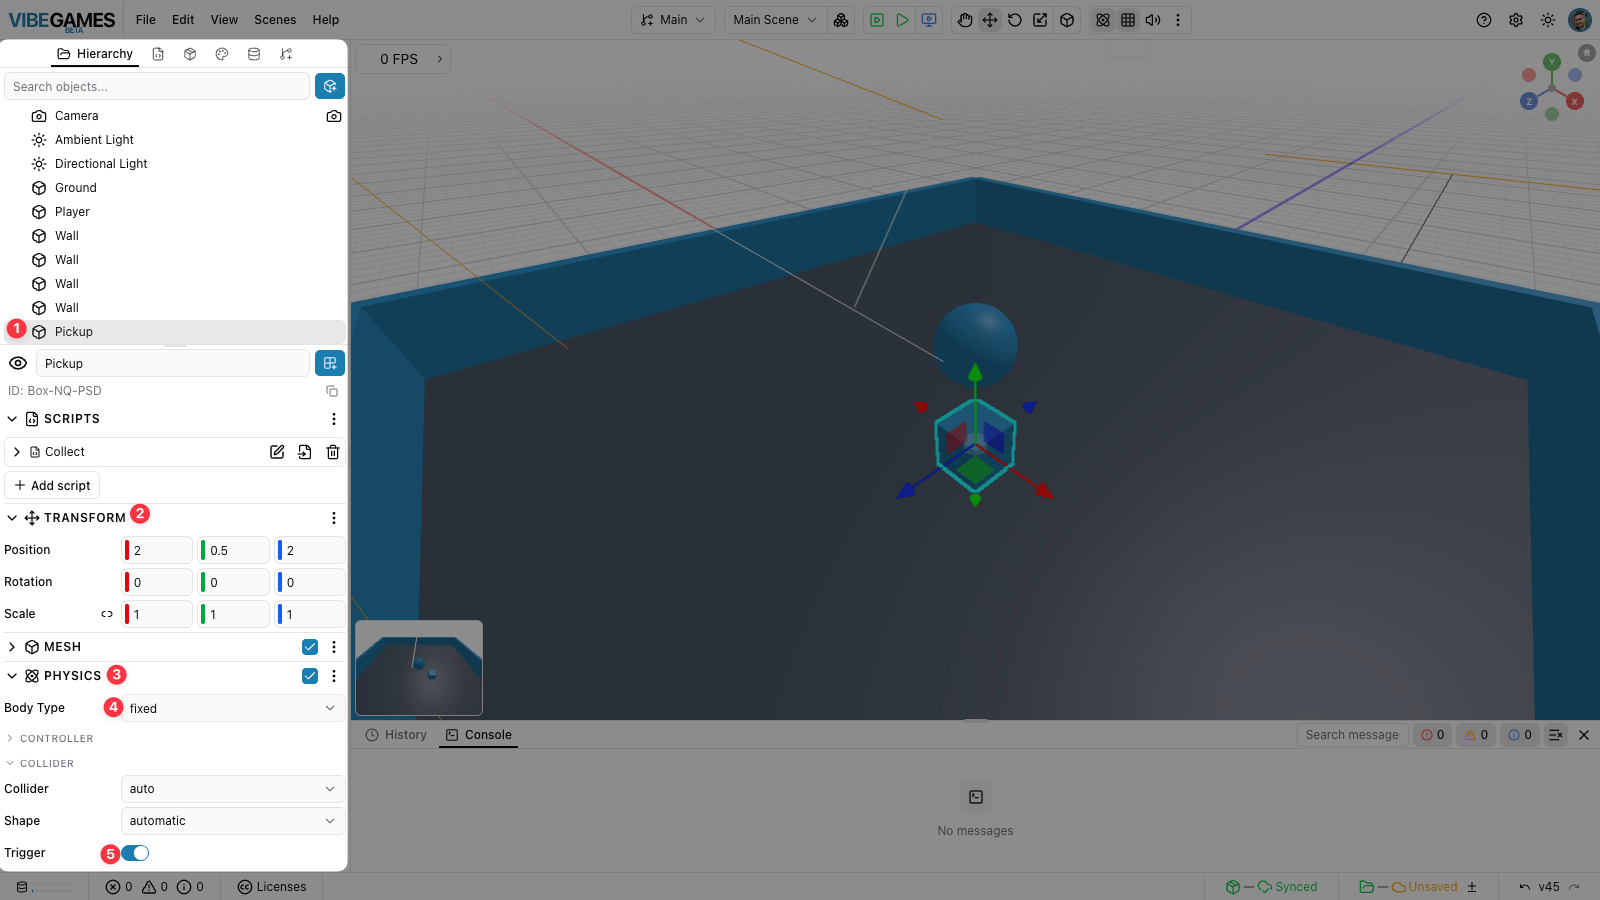
Task: Expand the FPS stats chevron
Action: [440, 59]
